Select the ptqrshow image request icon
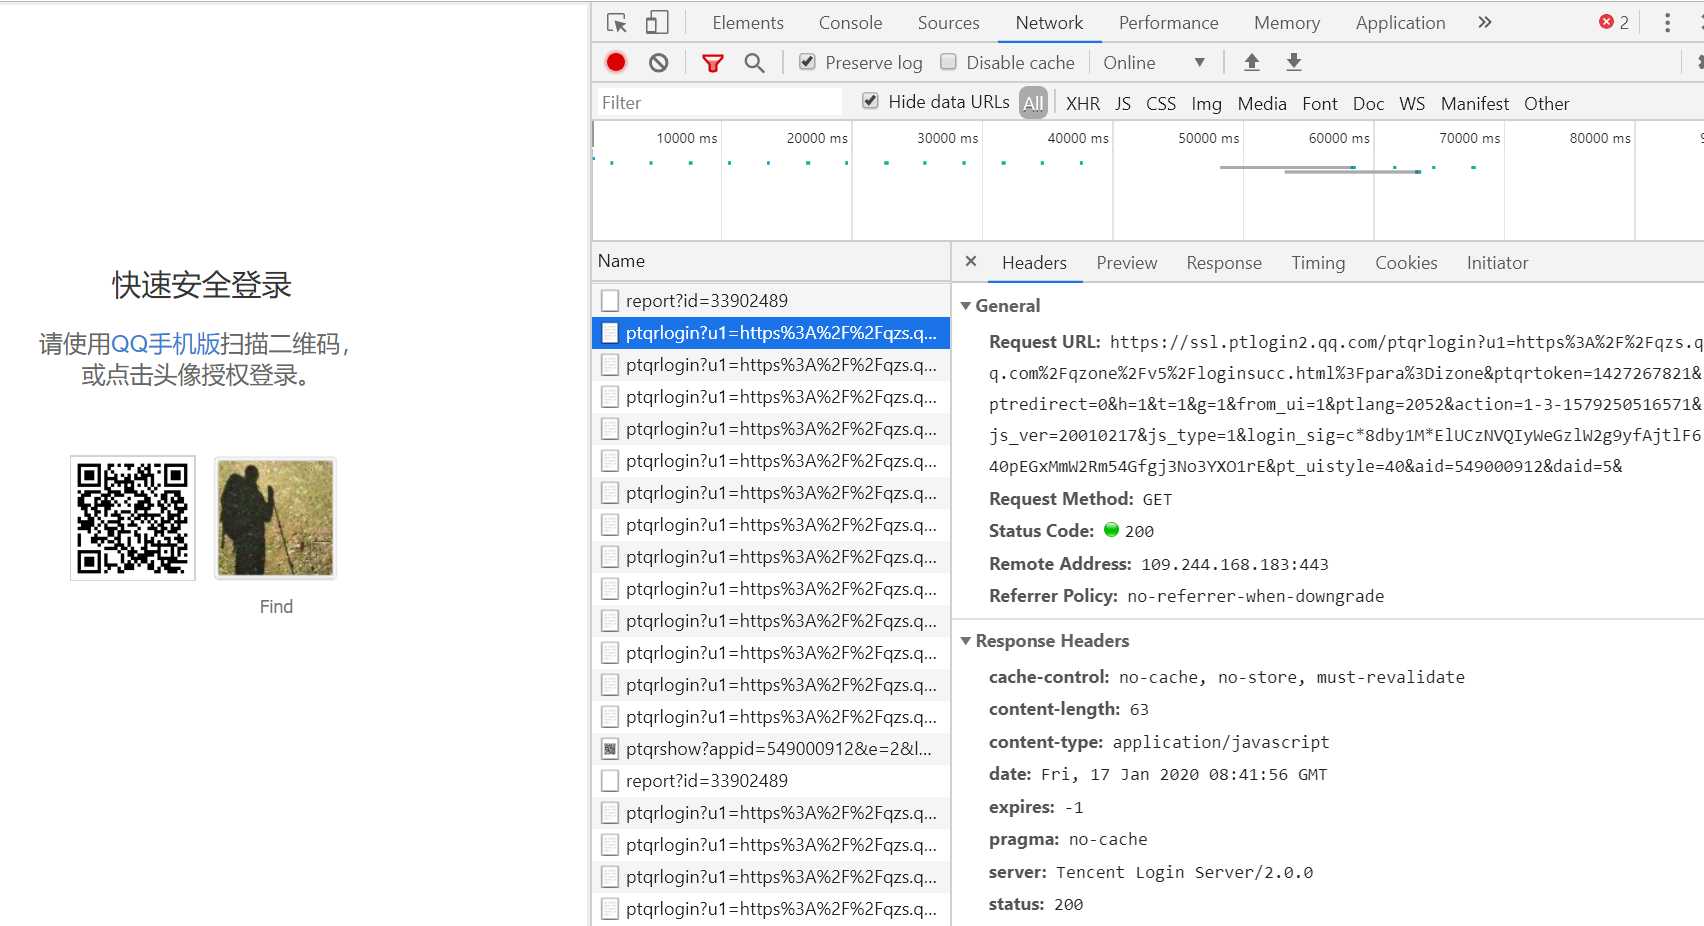The height and width of the screenshot is (926, 1704). click(610, 749)
